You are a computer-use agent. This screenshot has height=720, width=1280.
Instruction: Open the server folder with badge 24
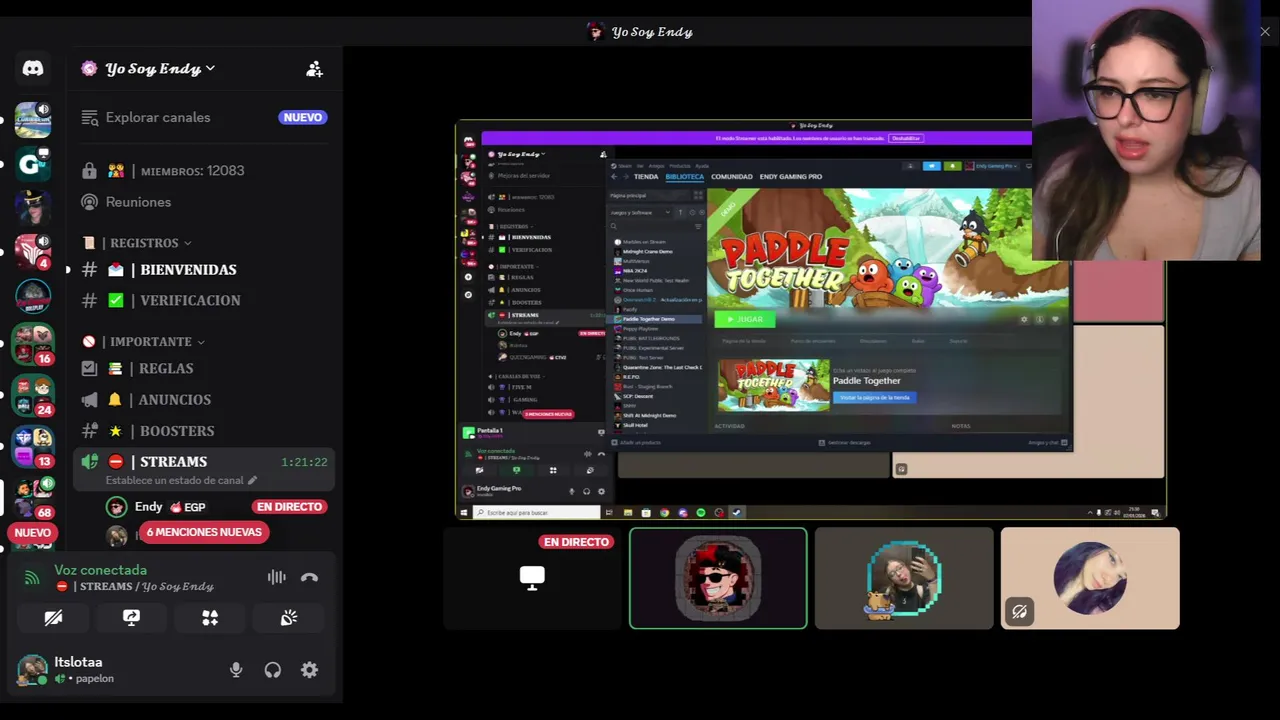[x=32, y=395]
